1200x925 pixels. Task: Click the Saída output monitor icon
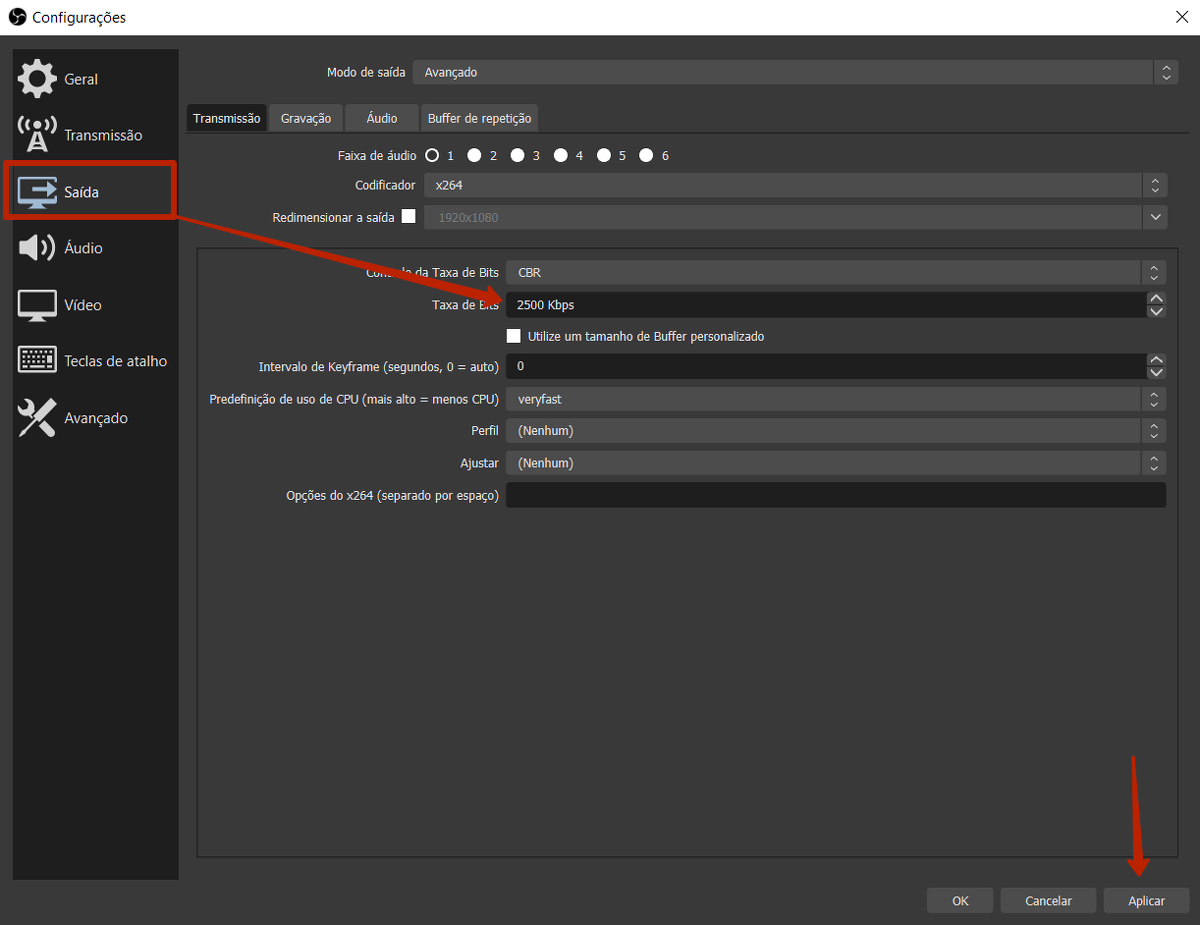click(x=37, y=192)
